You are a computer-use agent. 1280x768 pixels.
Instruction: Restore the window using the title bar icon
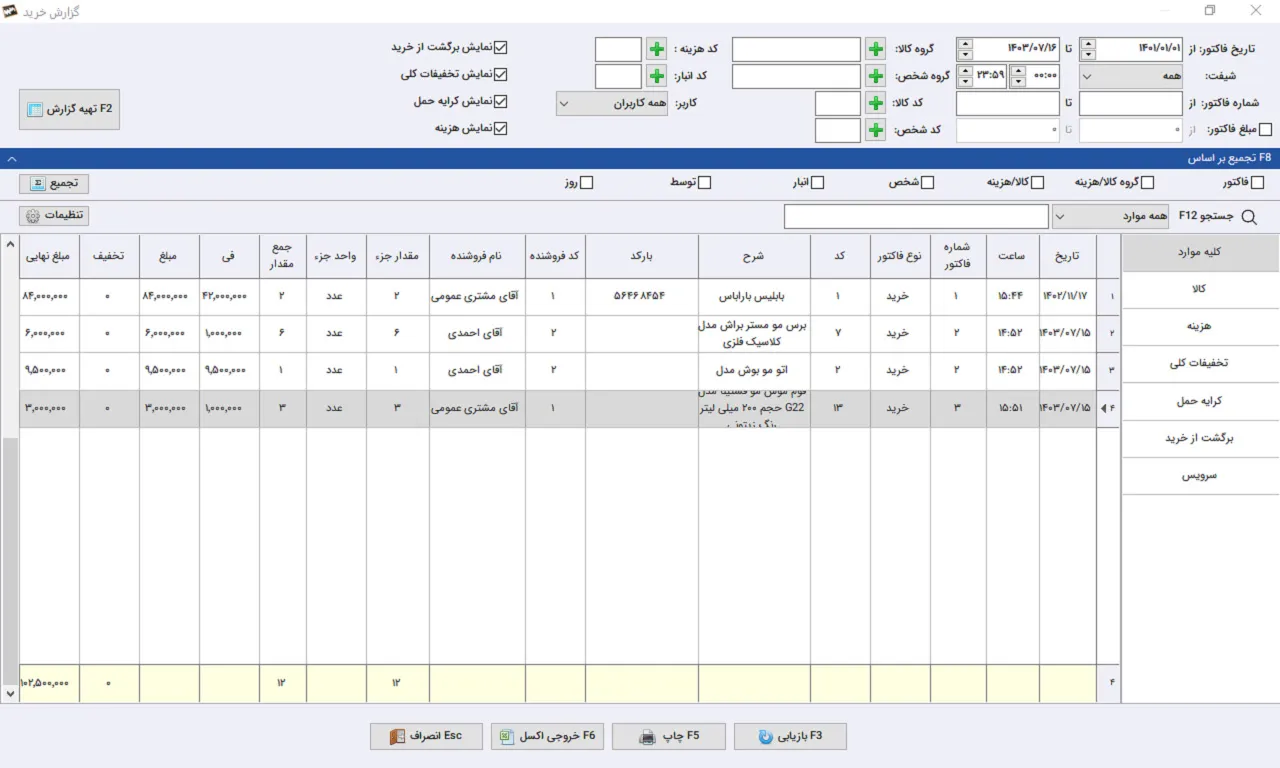point(1210,11)
